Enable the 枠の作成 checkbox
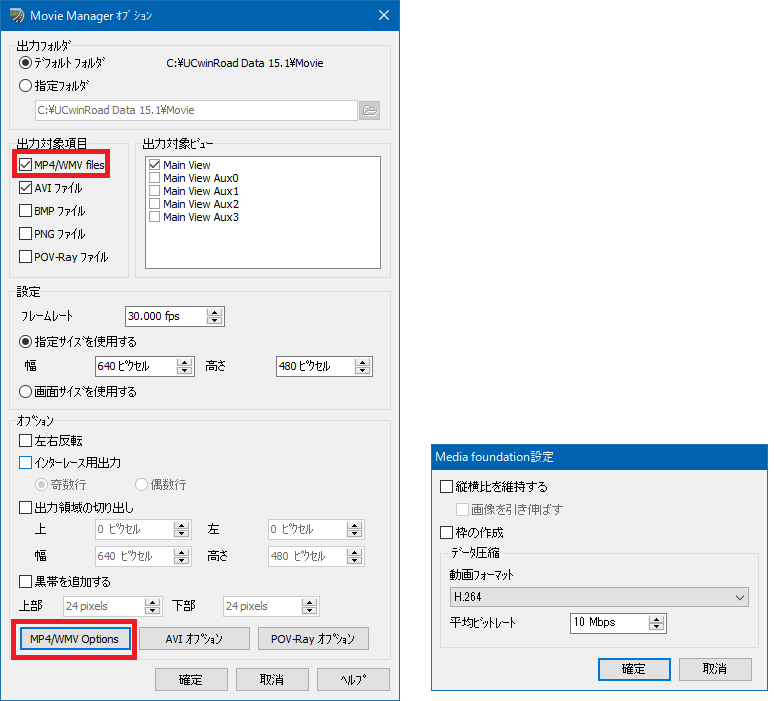Image resolution: width=774 pixels, height=701 pixels. click(x=446, y=533)
